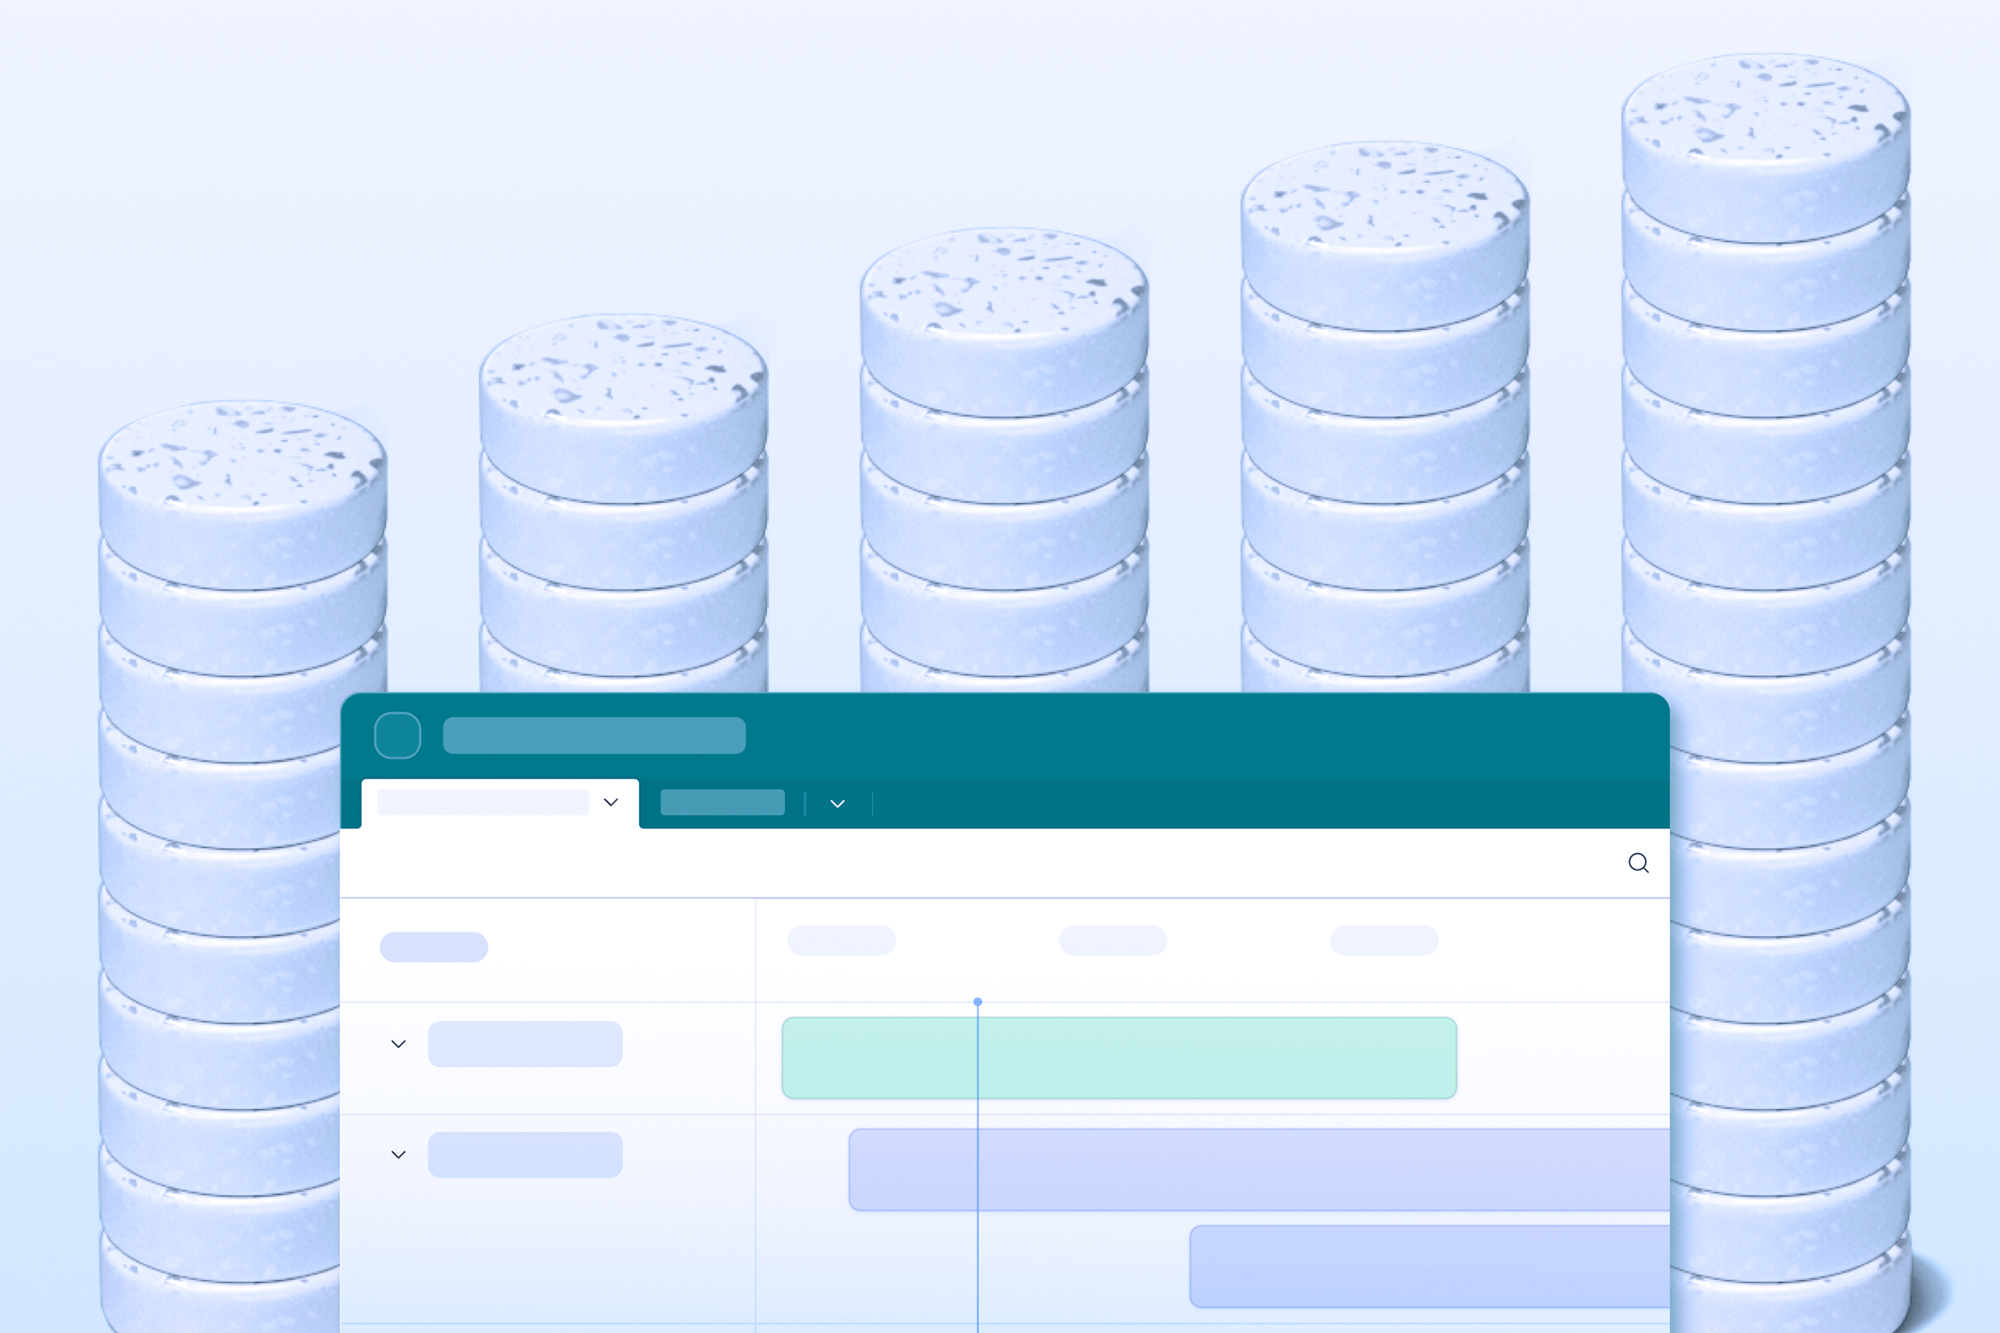This screenshot has width=2000, height=1333.
Task: Collapse the first timeline row chevron
Action: click(398, 1044)
